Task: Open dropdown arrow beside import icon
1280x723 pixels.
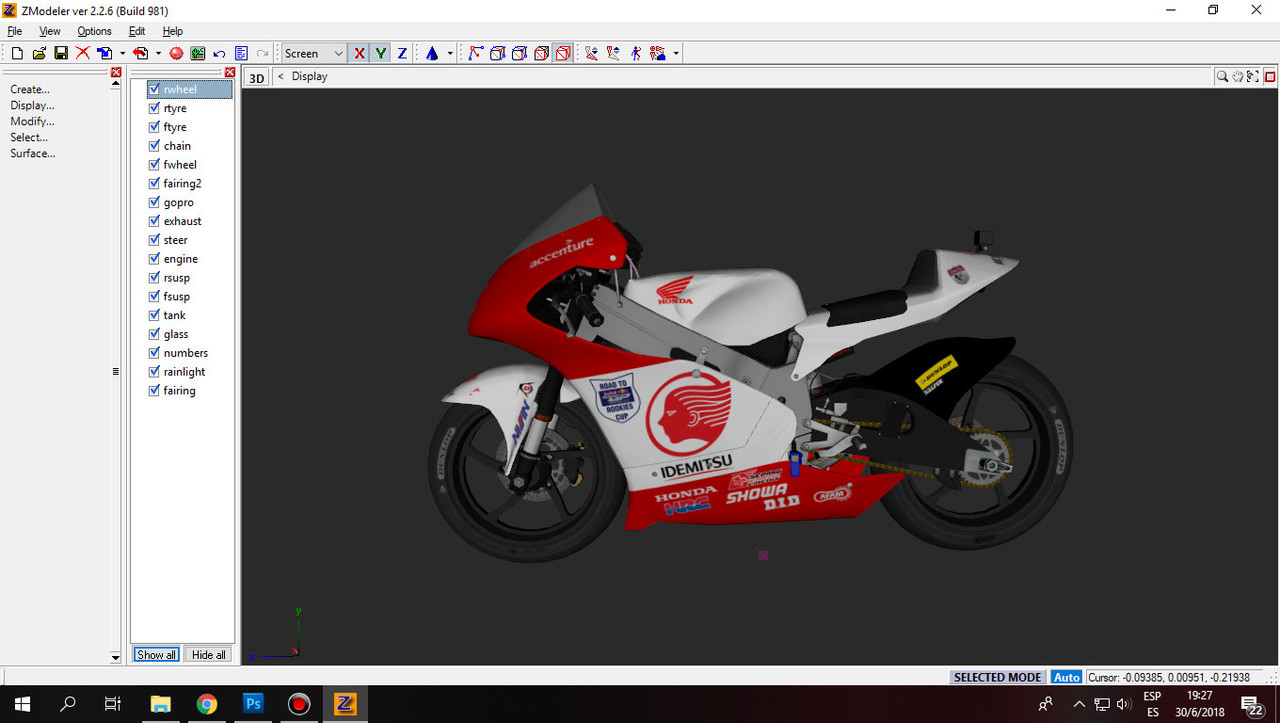Action: 122,53
